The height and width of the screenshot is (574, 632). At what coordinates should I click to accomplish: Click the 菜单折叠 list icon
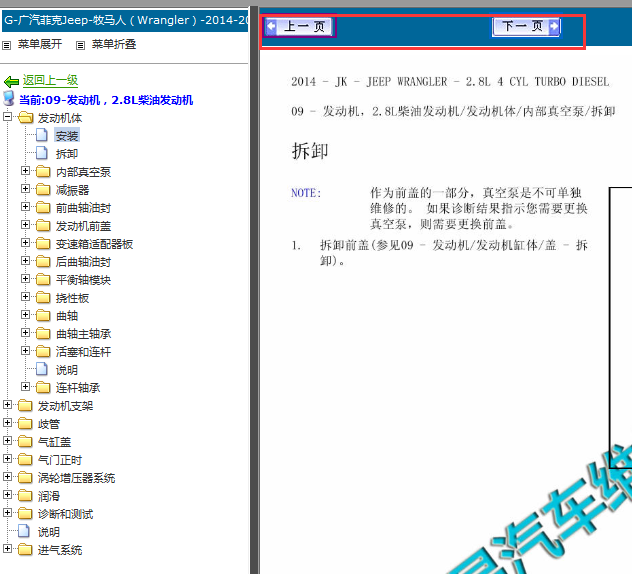click(x=81, y=45)
